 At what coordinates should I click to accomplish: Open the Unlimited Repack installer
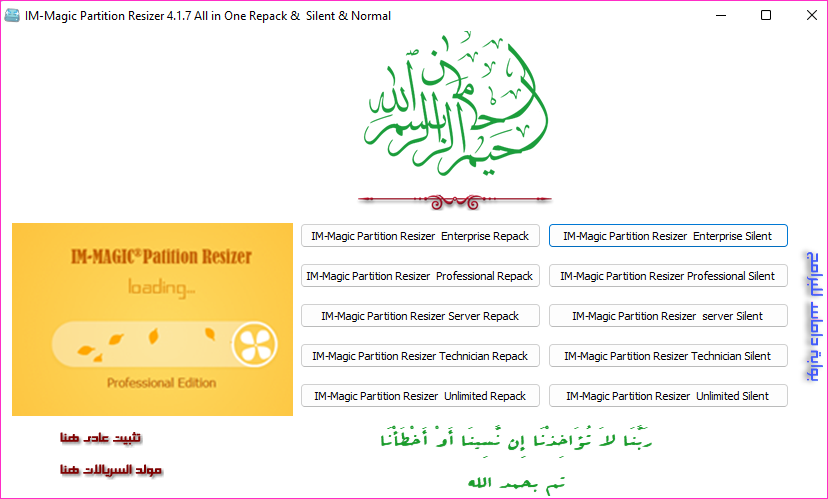pos(420,396)
